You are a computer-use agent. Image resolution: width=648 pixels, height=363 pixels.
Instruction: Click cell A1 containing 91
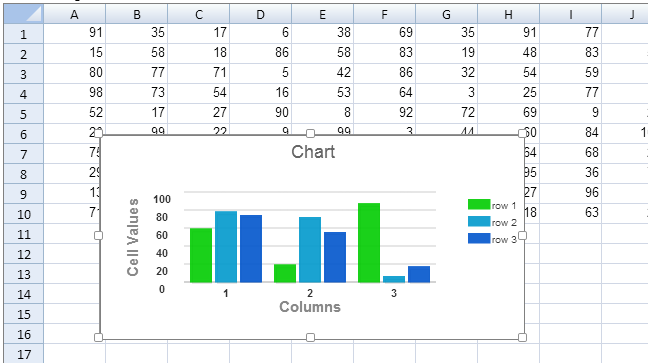click(74, 32)
